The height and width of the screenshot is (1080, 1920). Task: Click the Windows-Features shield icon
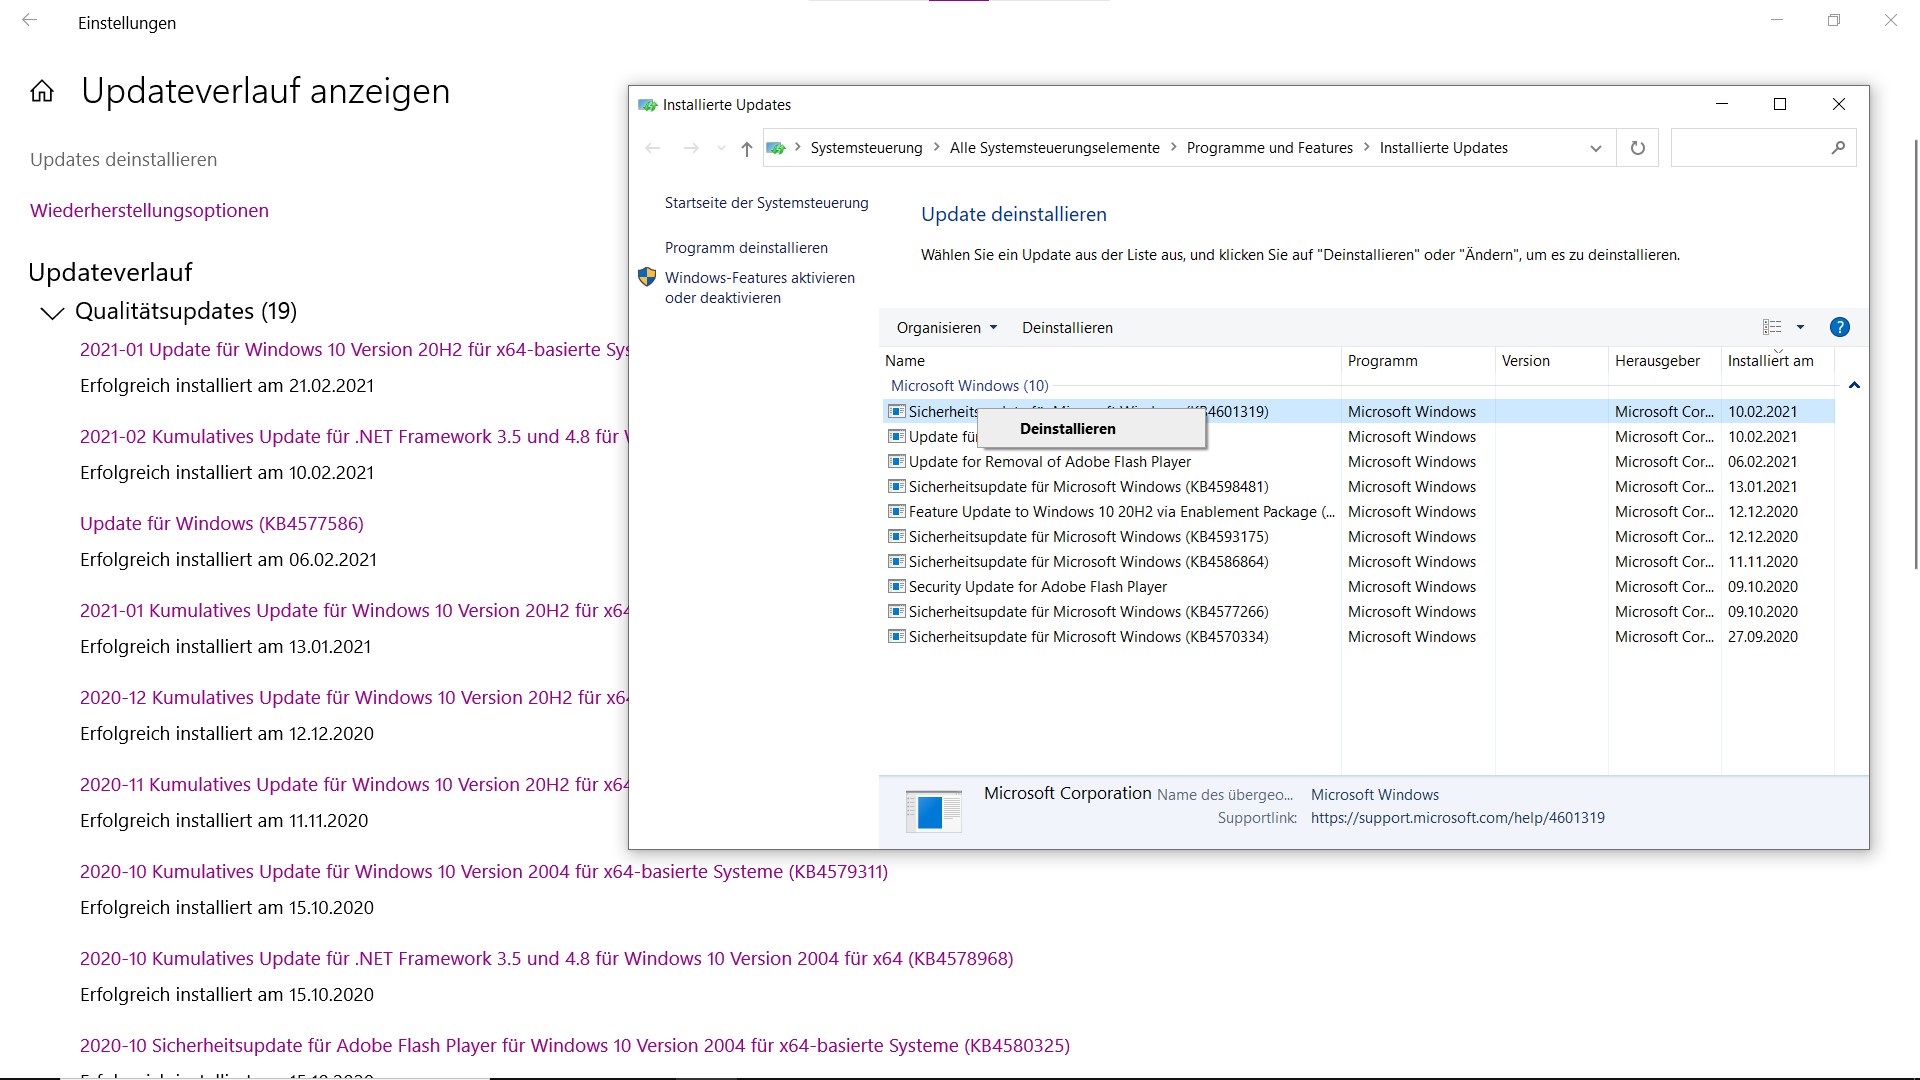click(647, 278)
